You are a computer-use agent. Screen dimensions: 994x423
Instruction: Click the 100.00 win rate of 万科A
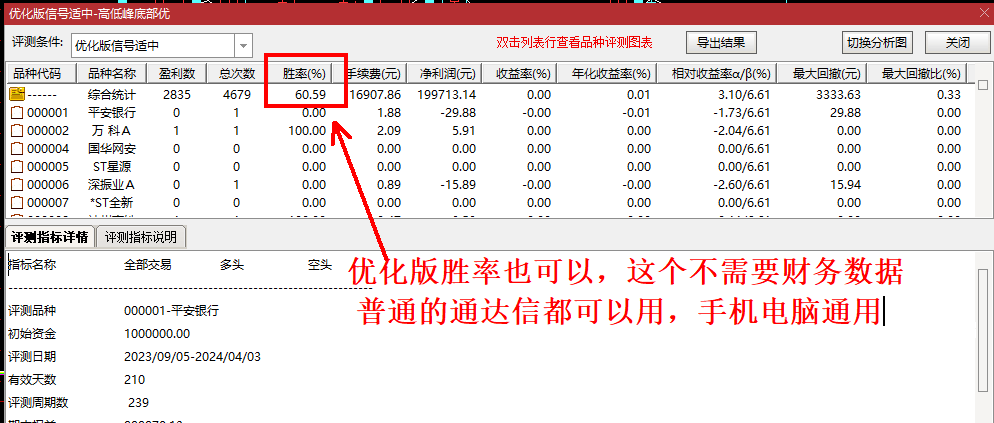click(x=307, y=131)
